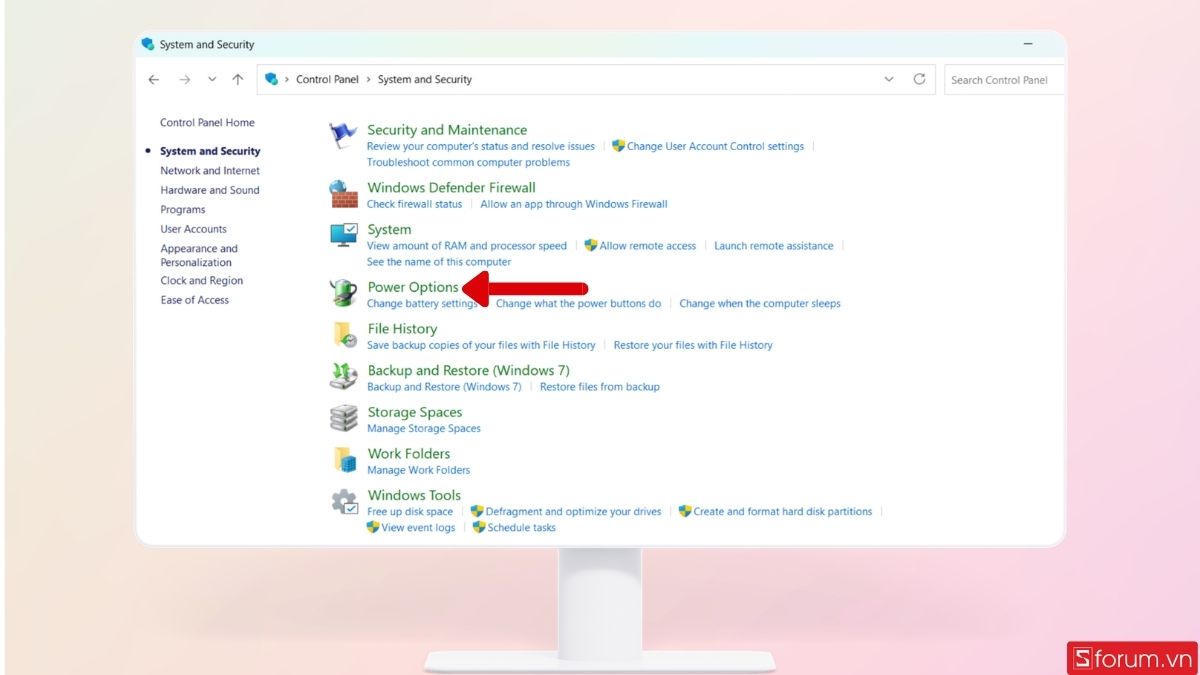Click Launch remote assistance

coord(774,246)
